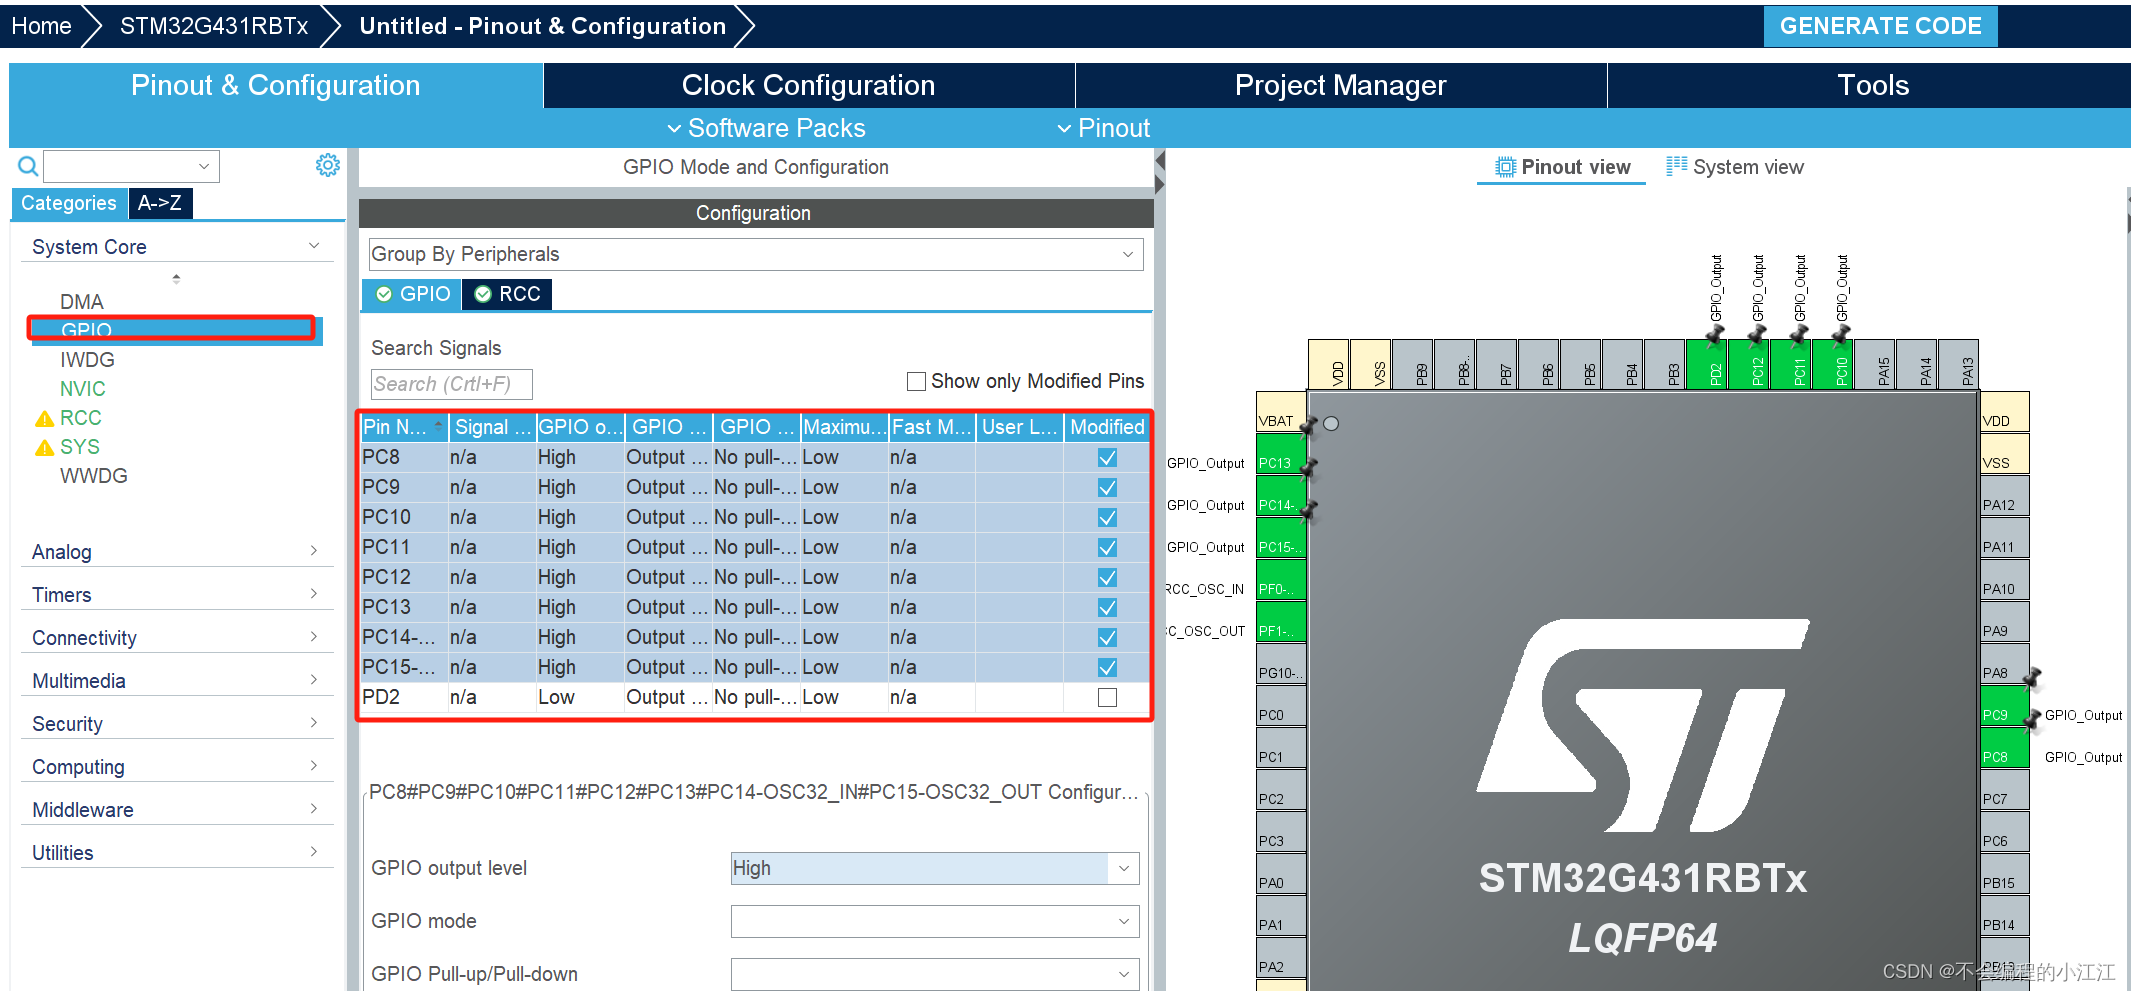Switch to Project Manager tab
Image resolution: width=2131 pixels, height=991 pixels.
pyautogui.click(x=1341, y=85)
